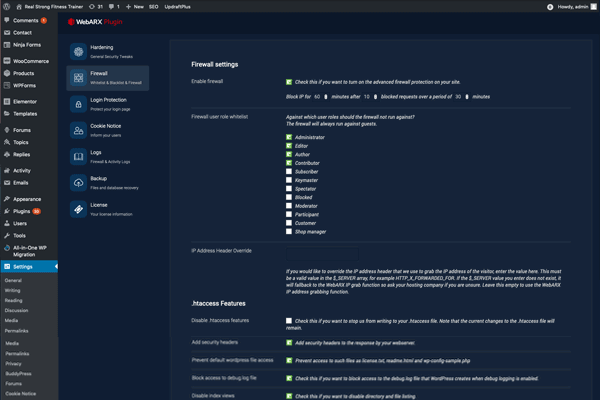The image size is (600, 400).
Task: Open the Cookie Notice user icon
Action: pyautogui.click(x=80, y=130)
